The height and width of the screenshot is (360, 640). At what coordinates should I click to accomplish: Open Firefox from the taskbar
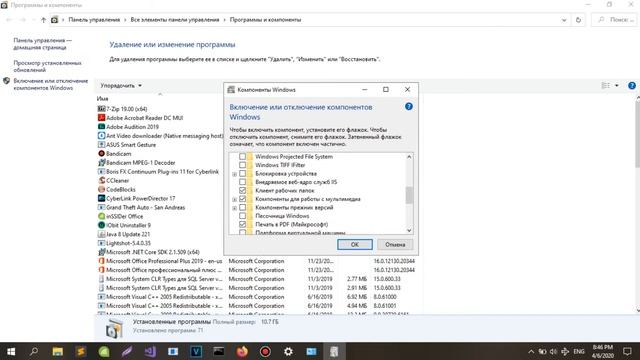point(242,351)
